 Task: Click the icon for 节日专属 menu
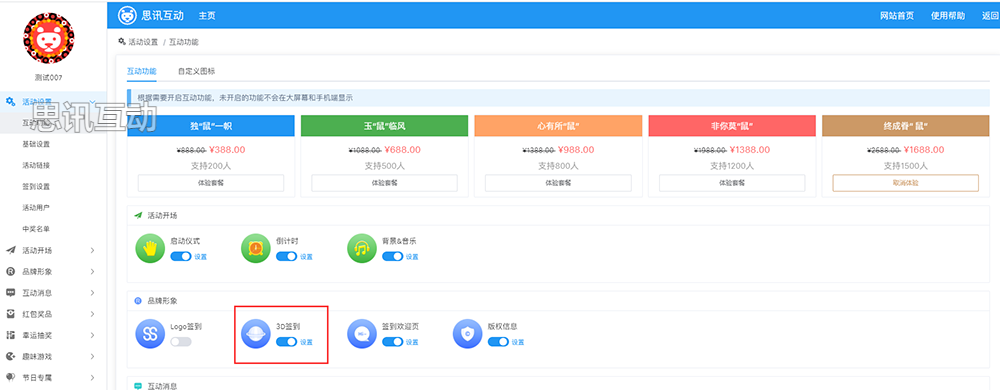[10, 377]
